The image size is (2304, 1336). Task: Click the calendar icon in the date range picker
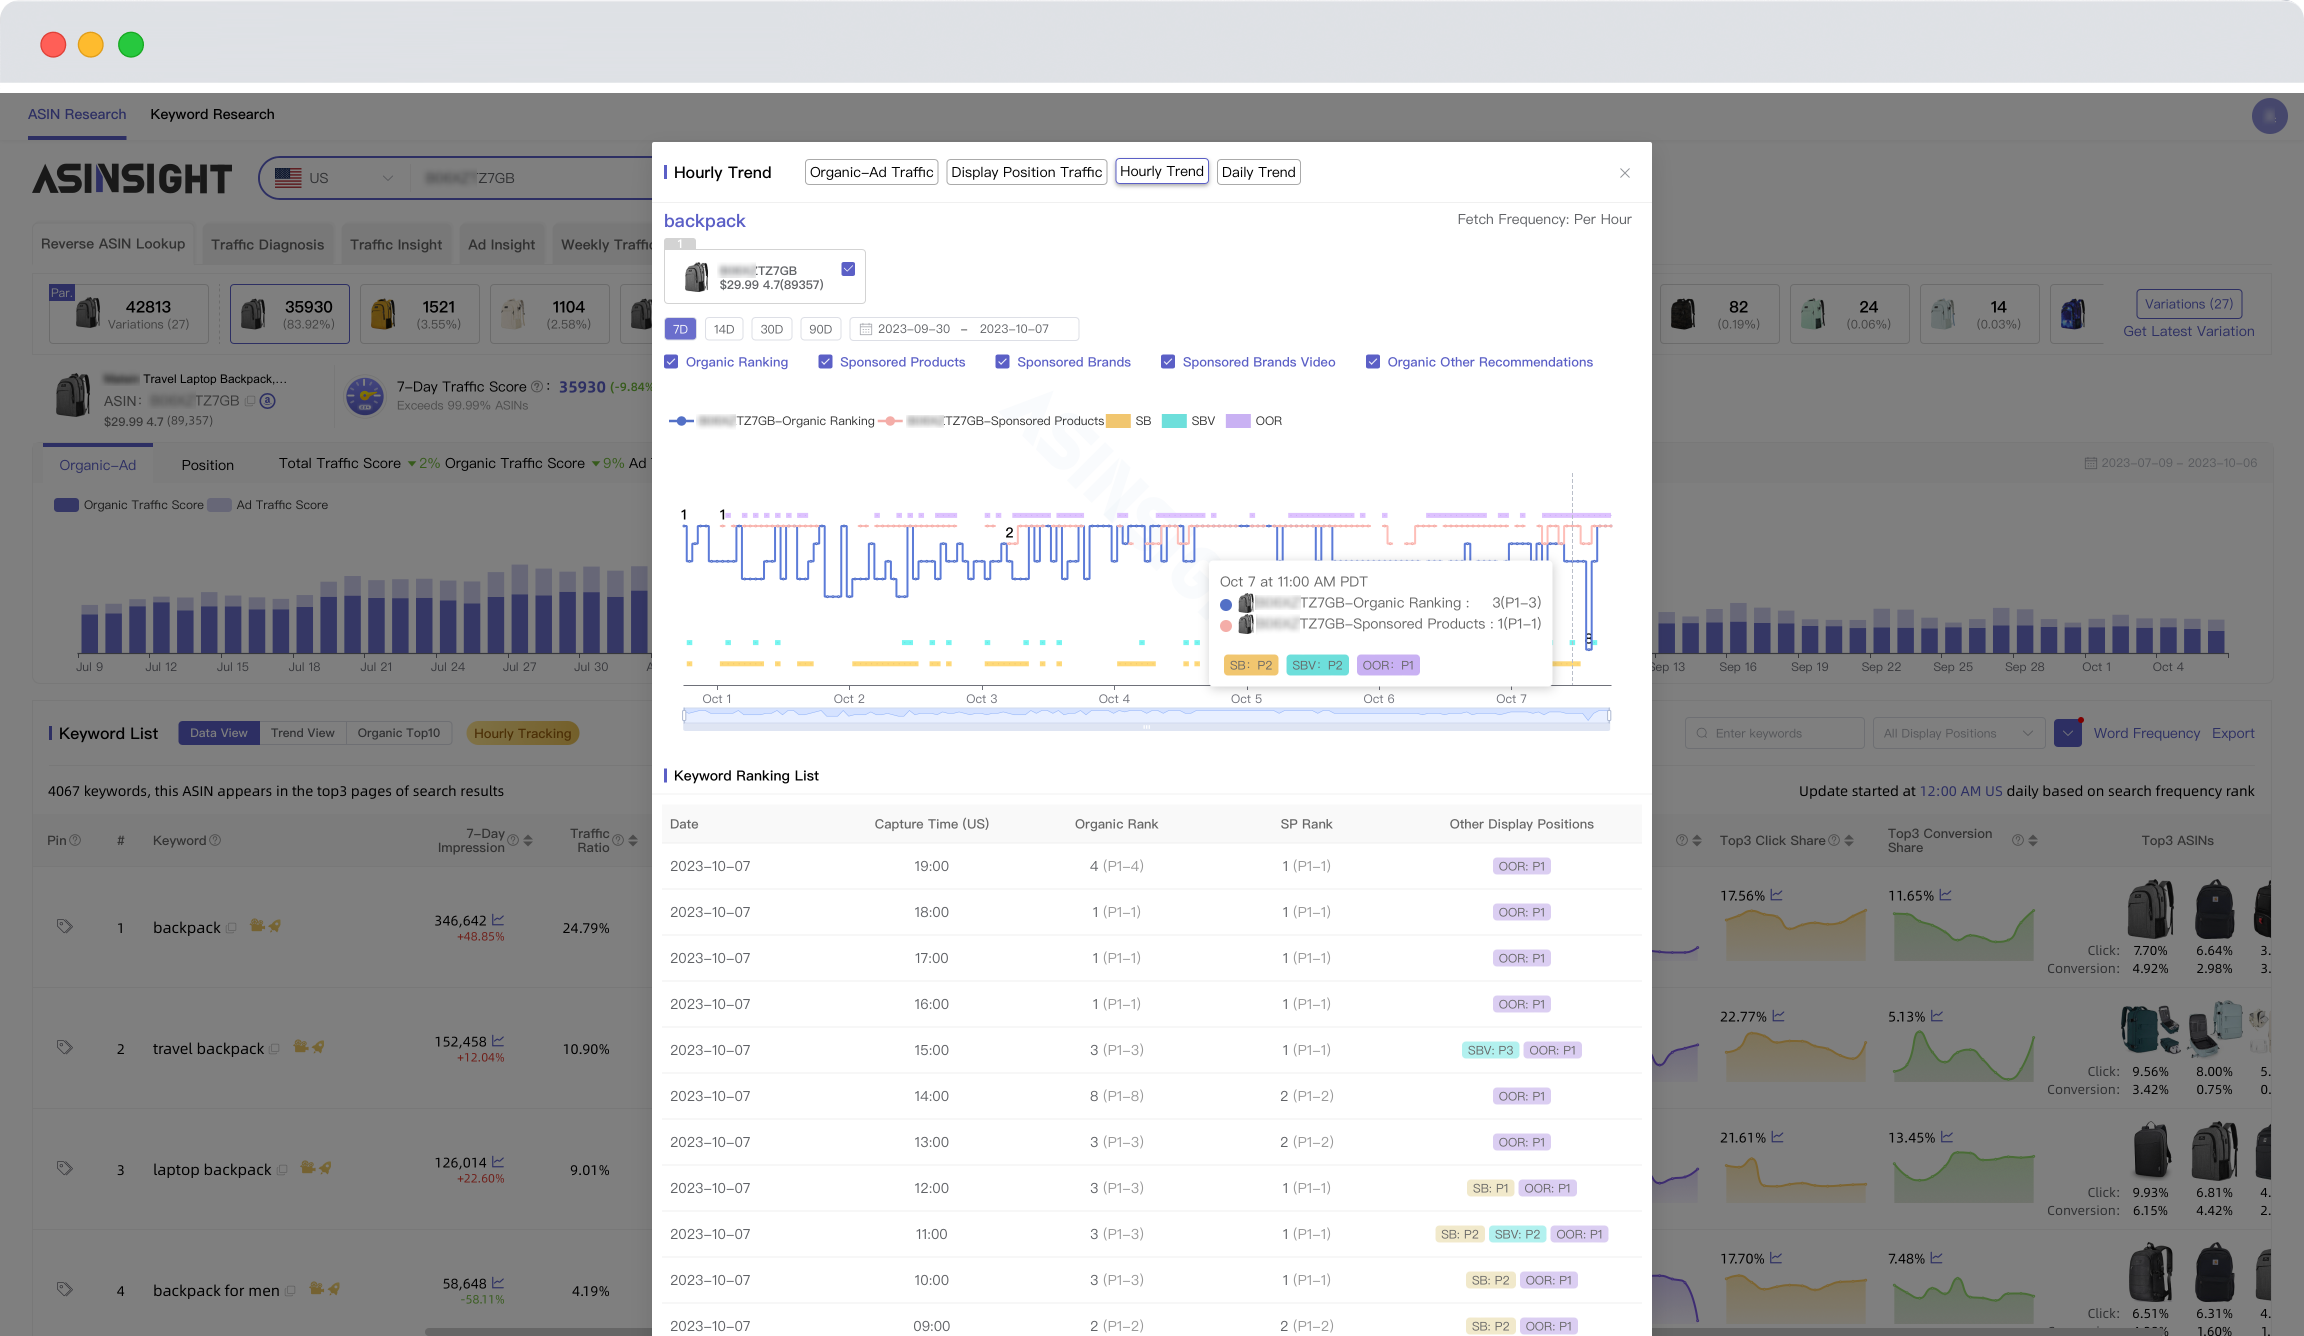coord(866,328)
